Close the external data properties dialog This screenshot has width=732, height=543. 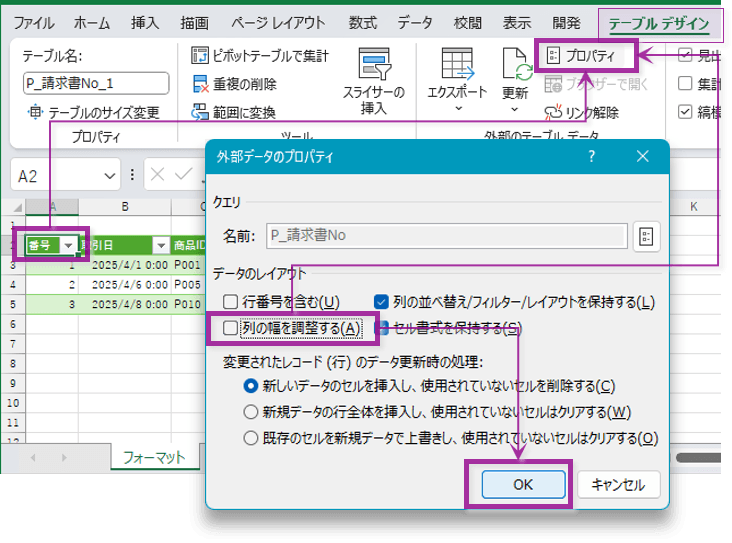pyautogui.click(x=643, y=156)
